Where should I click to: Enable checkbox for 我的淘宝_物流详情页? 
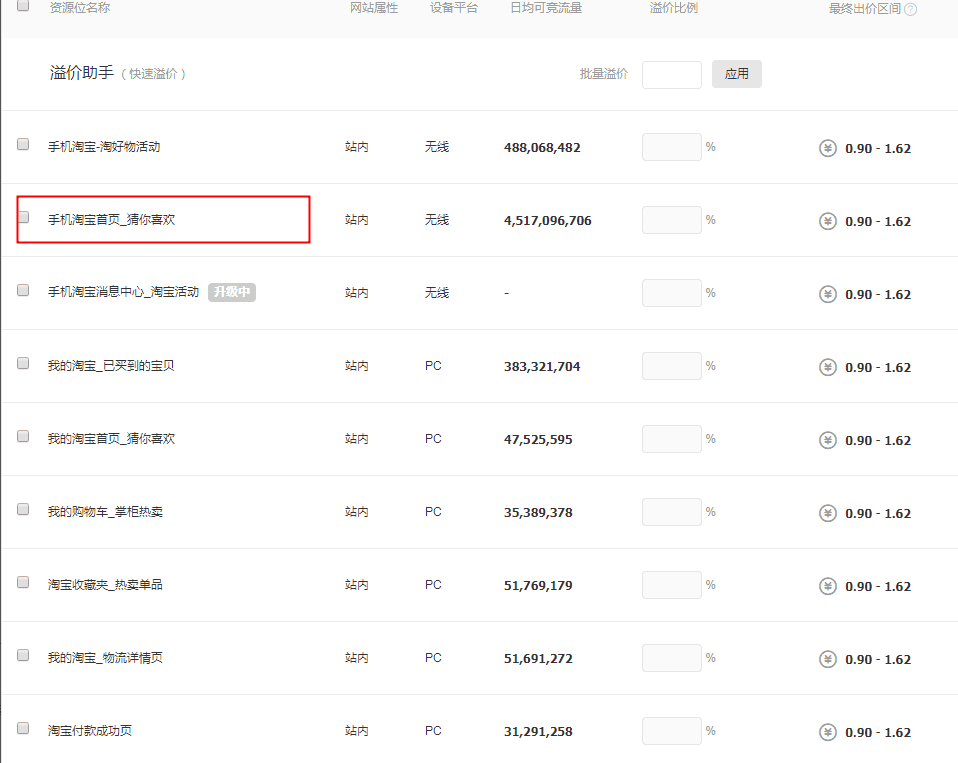click(23, 655)
